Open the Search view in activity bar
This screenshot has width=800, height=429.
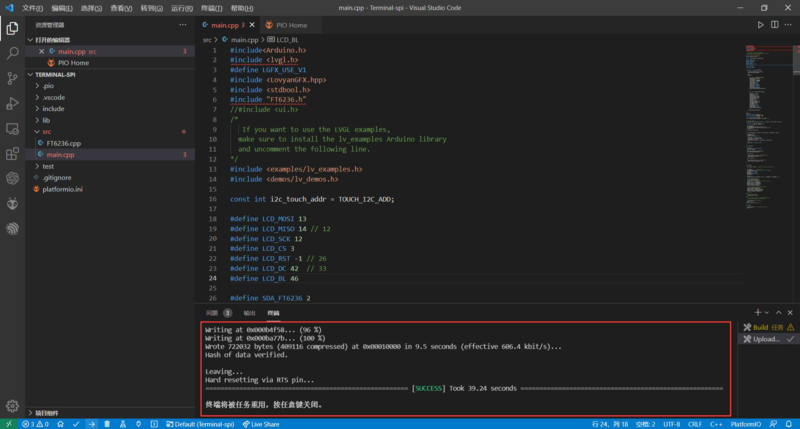coord(12,53)
